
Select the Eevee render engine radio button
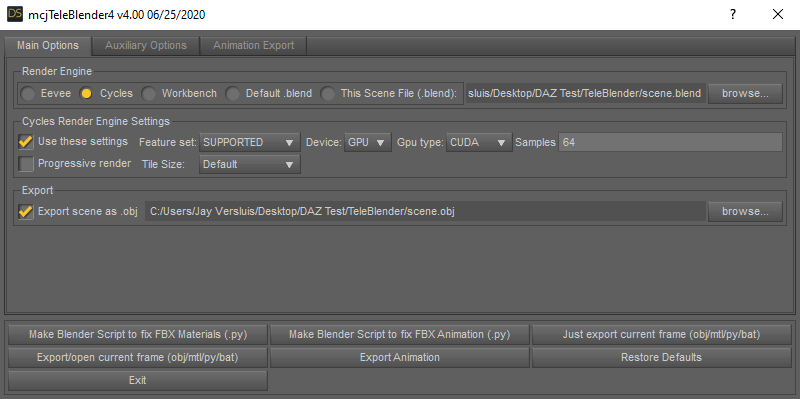[x=28, y=93]
